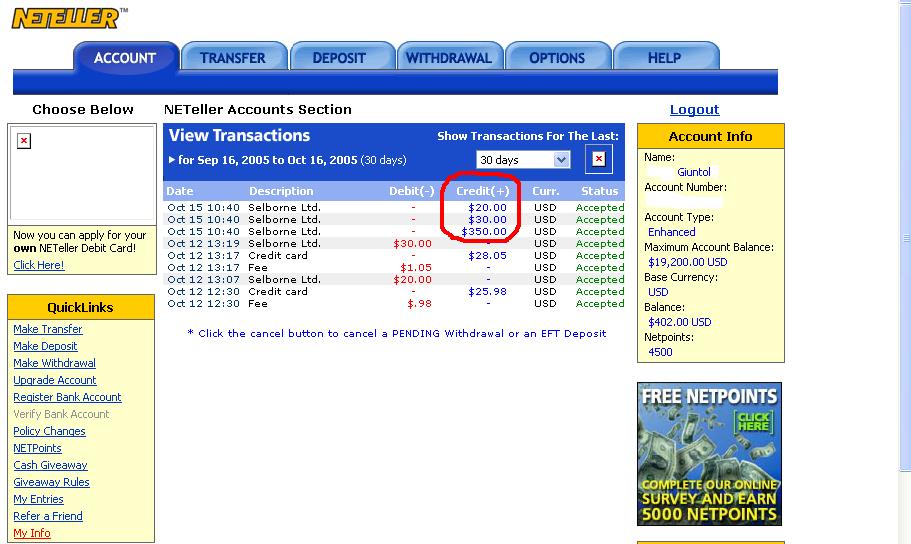
Task: Click the $19,200.00 USD maximum balance
Action: pos(688,262)
